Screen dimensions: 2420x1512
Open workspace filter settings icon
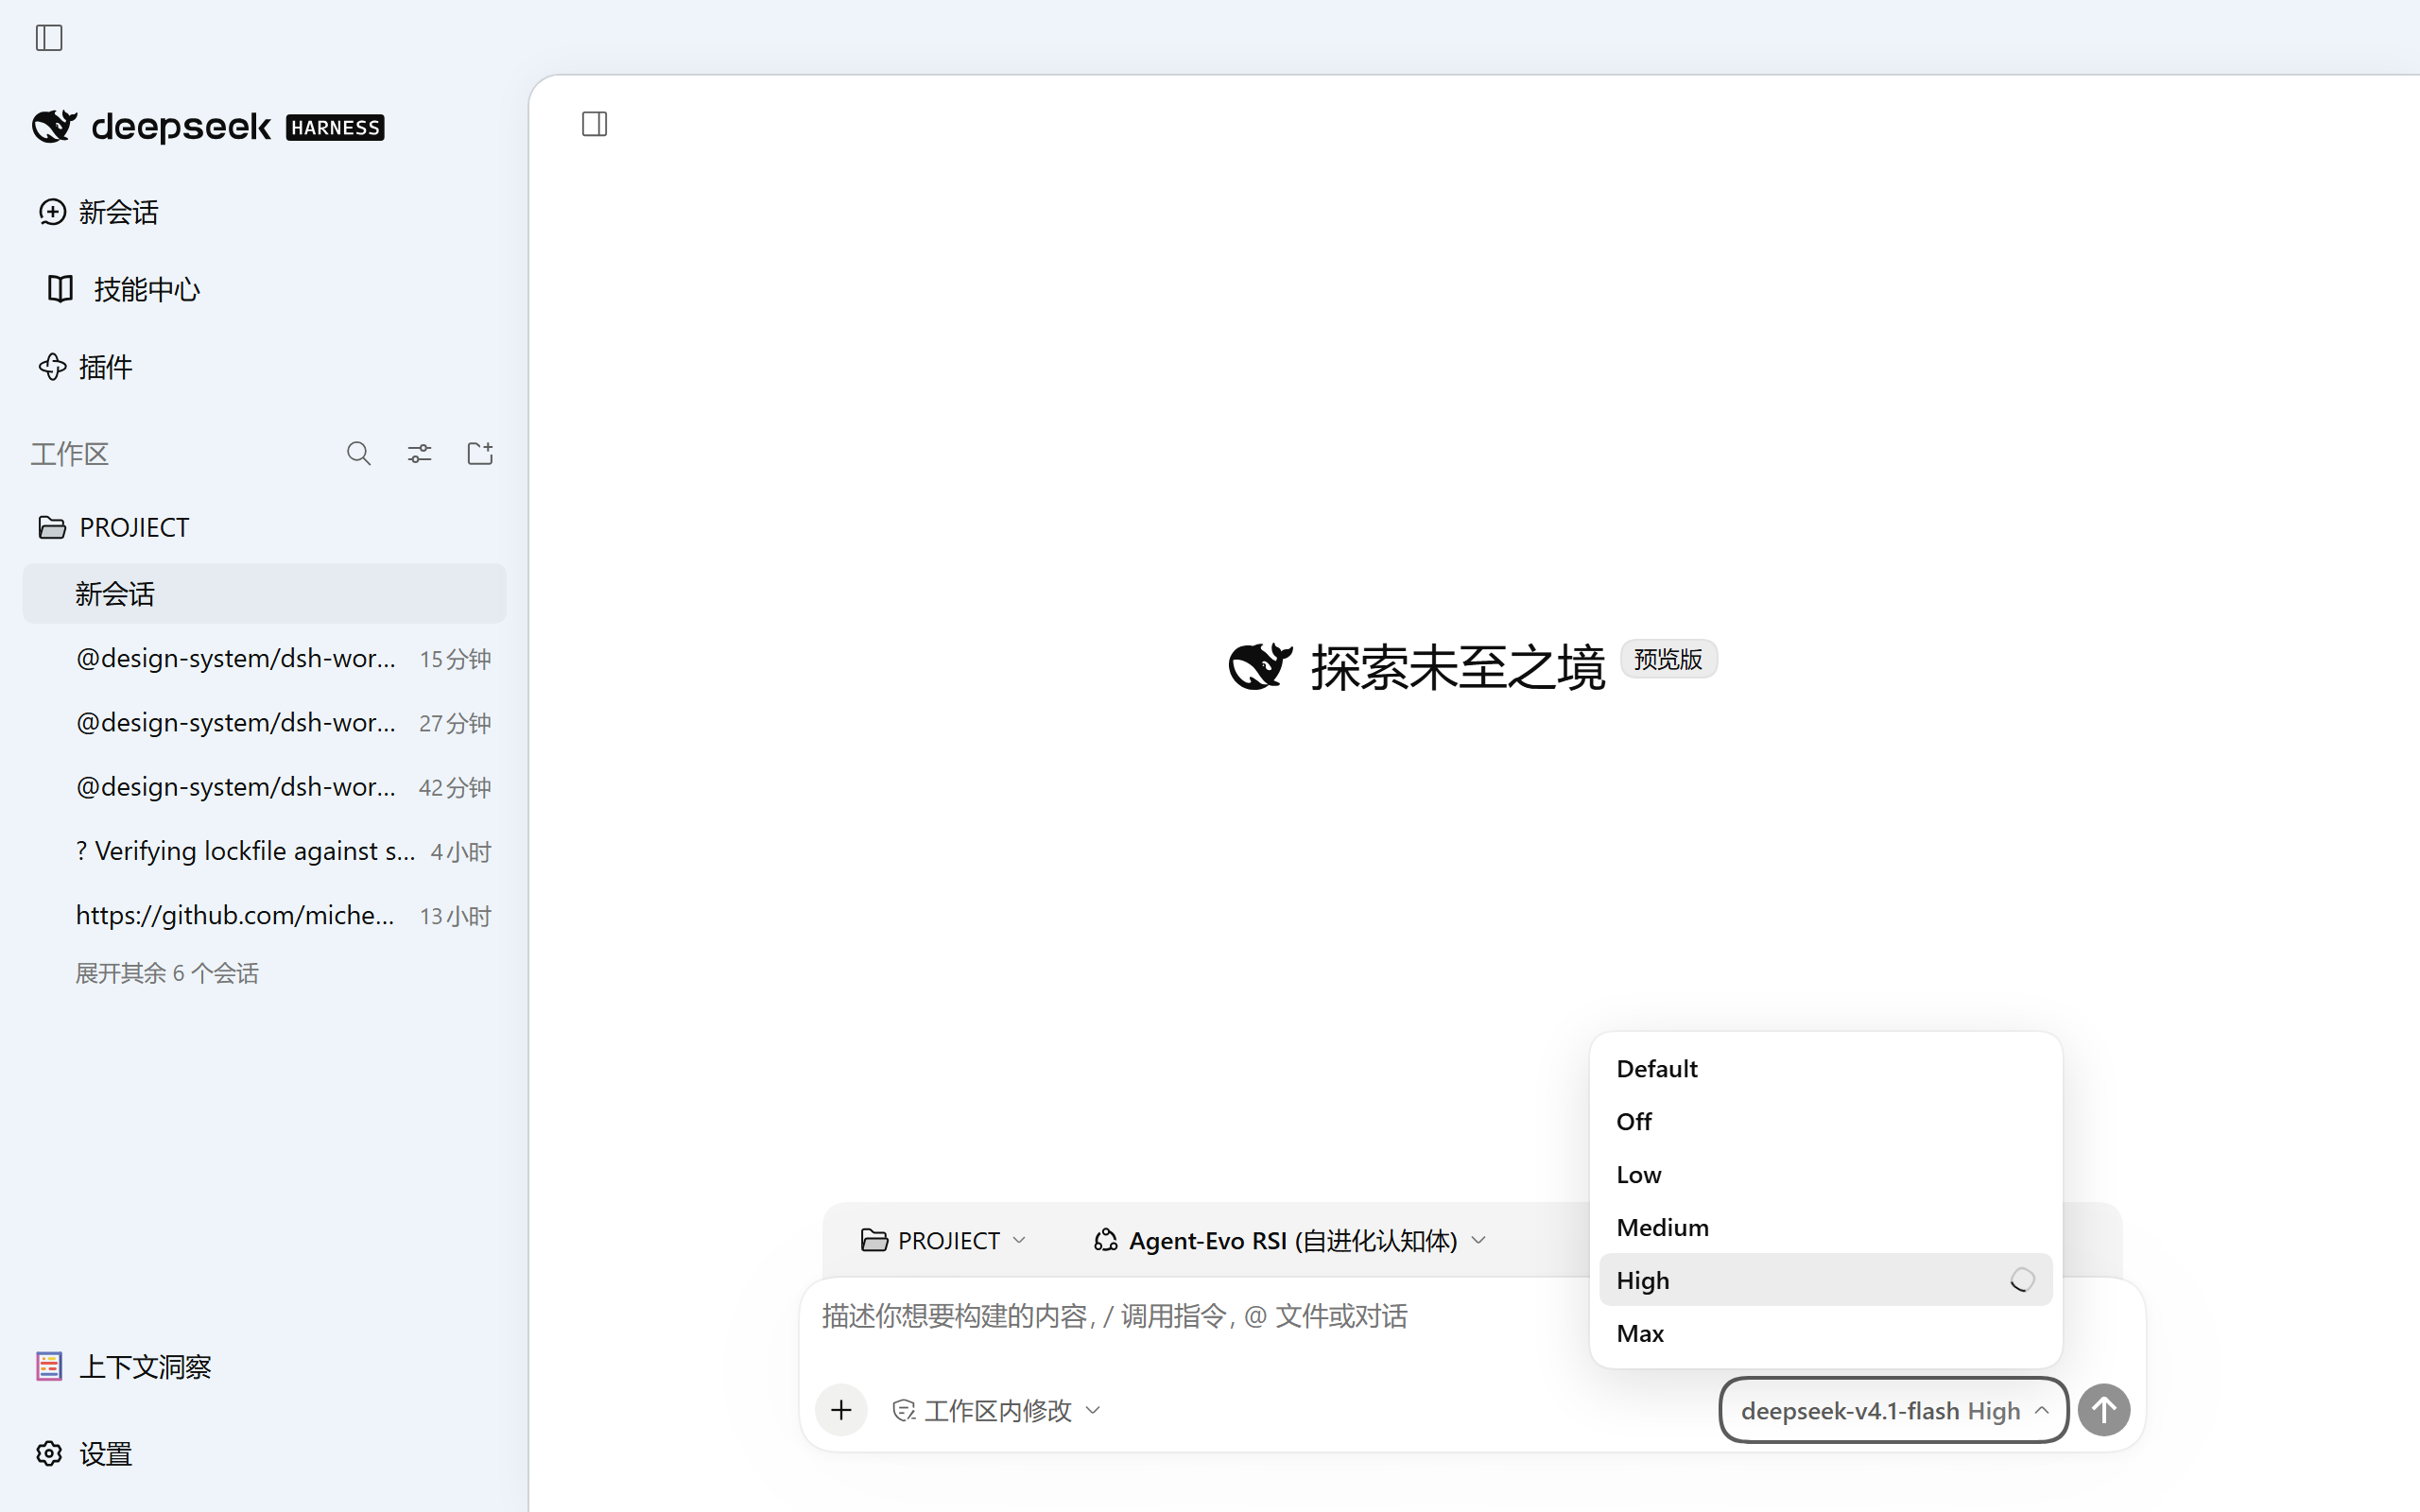(420, 454)
